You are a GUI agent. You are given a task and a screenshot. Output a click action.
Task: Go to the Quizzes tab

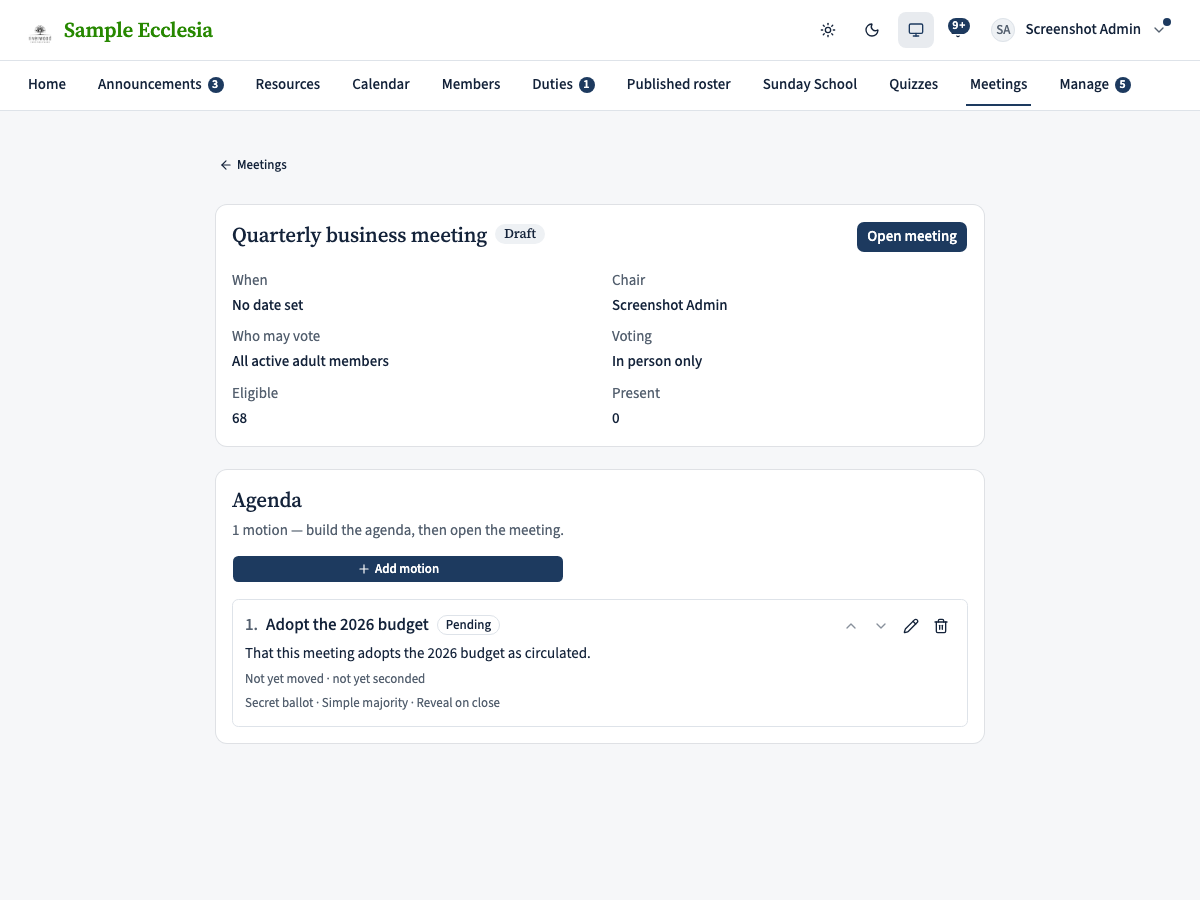point(914,84)
